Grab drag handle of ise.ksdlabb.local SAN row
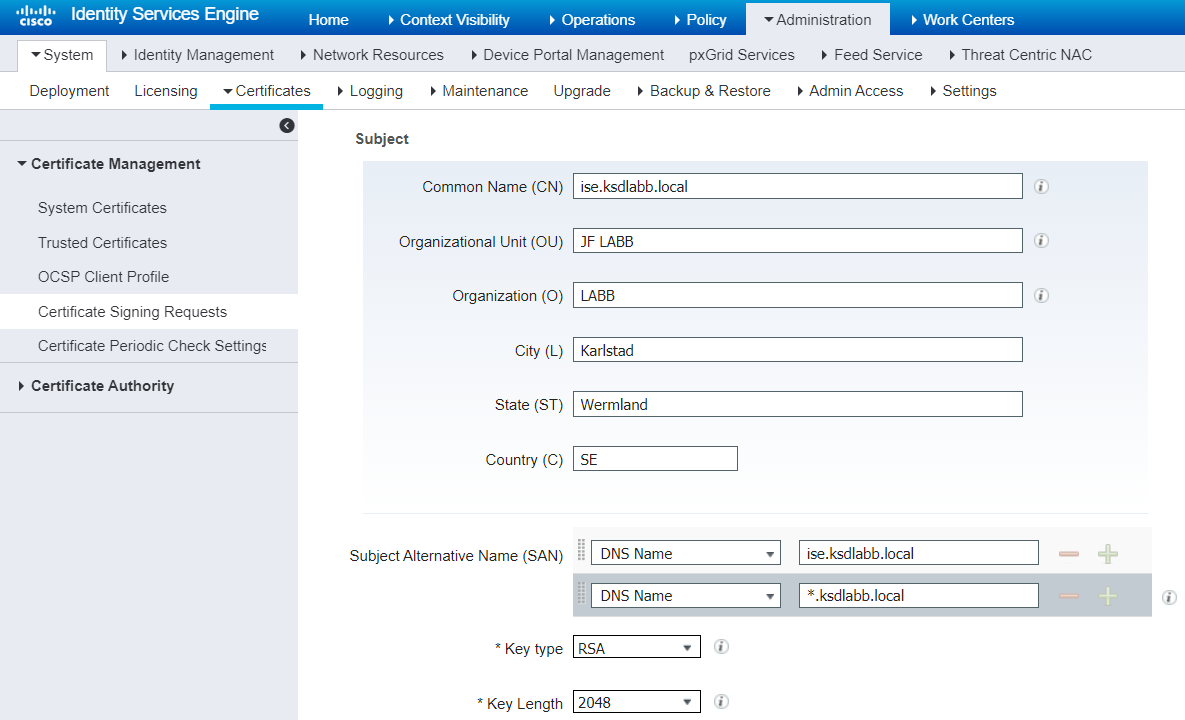The height and width of the screenshot is (720, 1185). click(581, 550)
